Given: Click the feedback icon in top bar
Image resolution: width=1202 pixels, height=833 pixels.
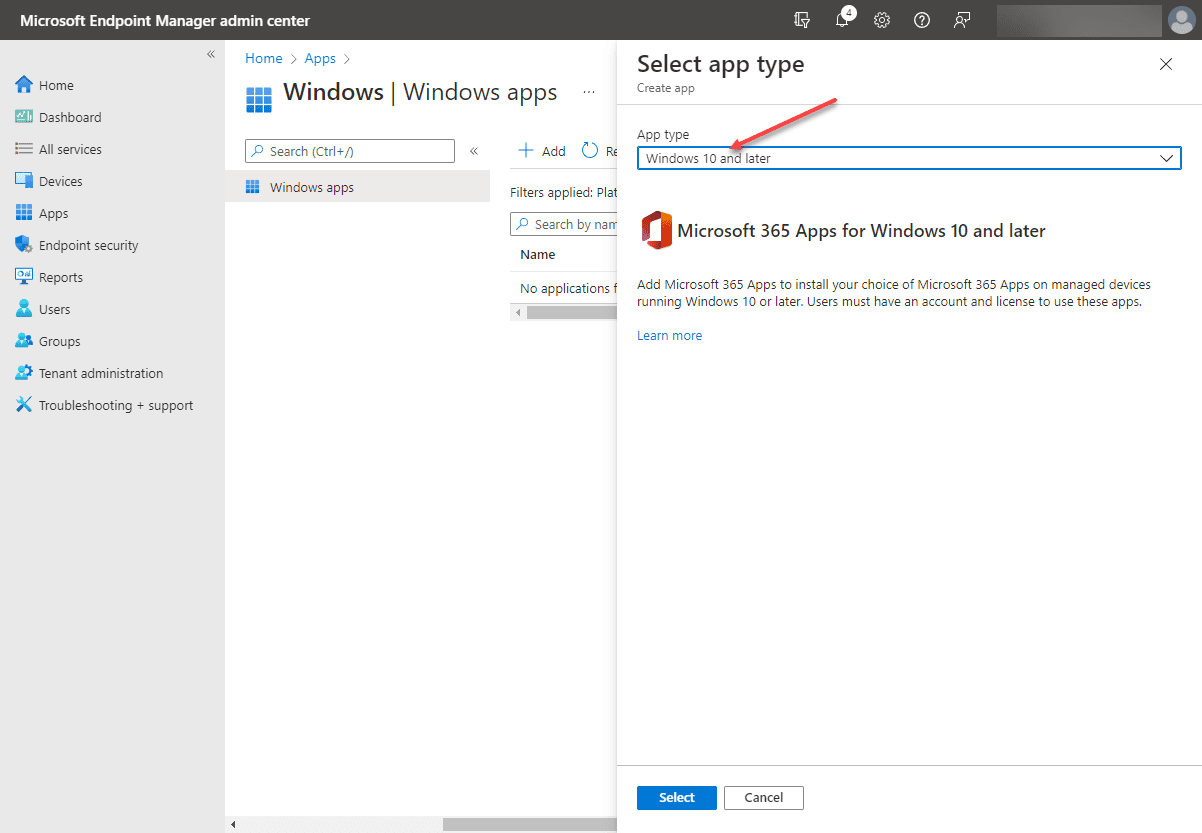Looking at the screenshot, I should coord(962,20).
